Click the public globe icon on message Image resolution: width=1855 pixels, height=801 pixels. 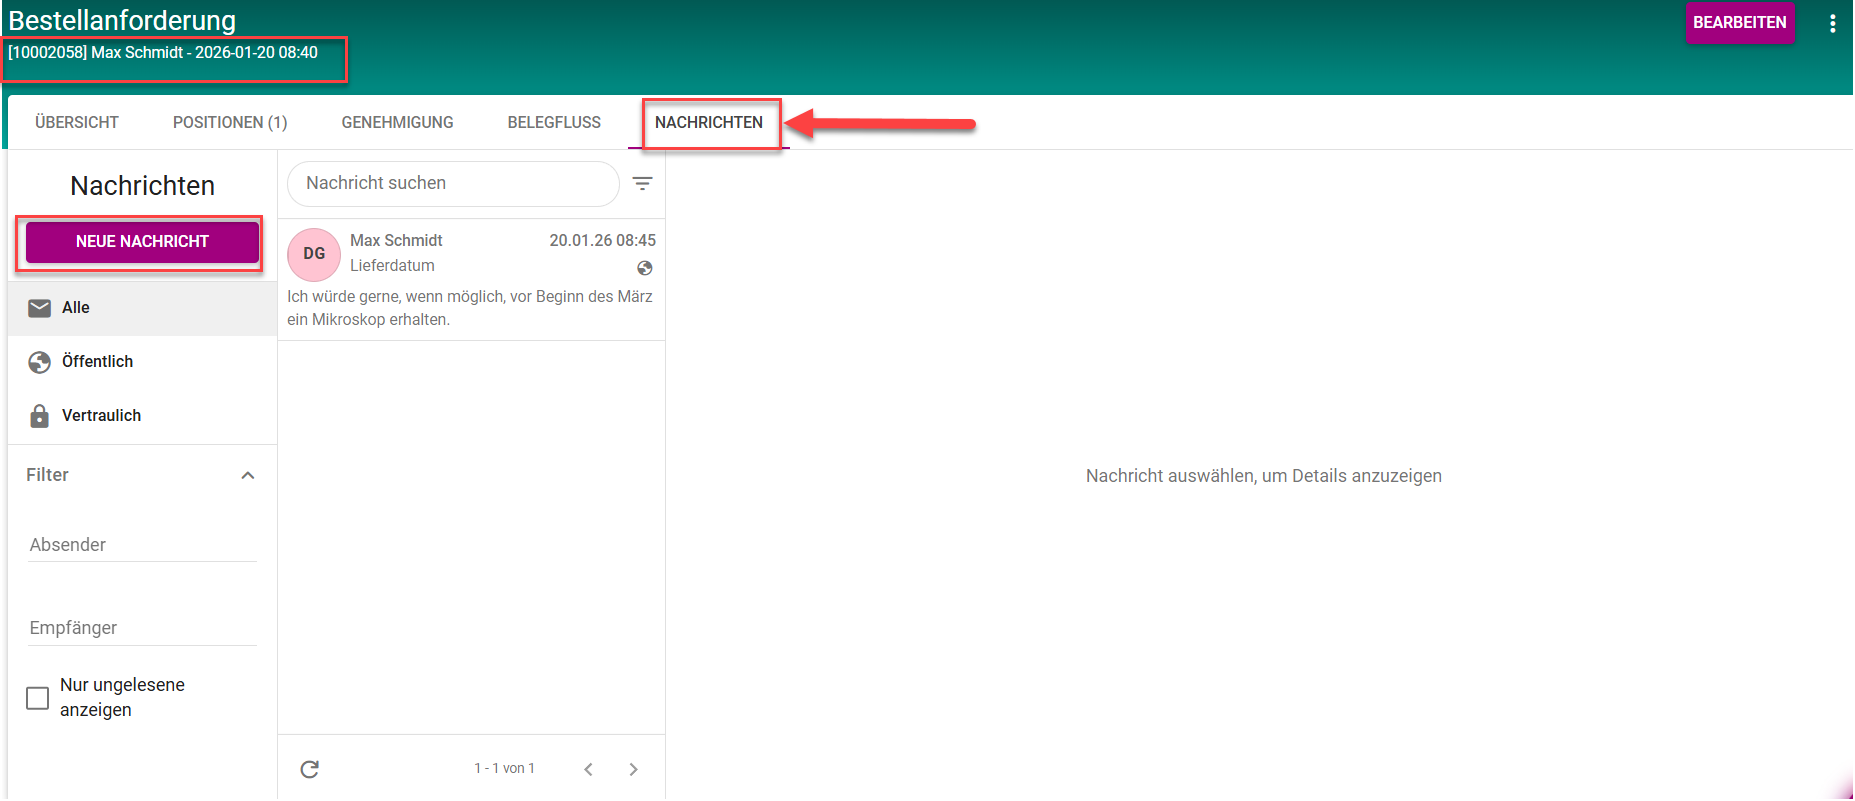point(645,268)
